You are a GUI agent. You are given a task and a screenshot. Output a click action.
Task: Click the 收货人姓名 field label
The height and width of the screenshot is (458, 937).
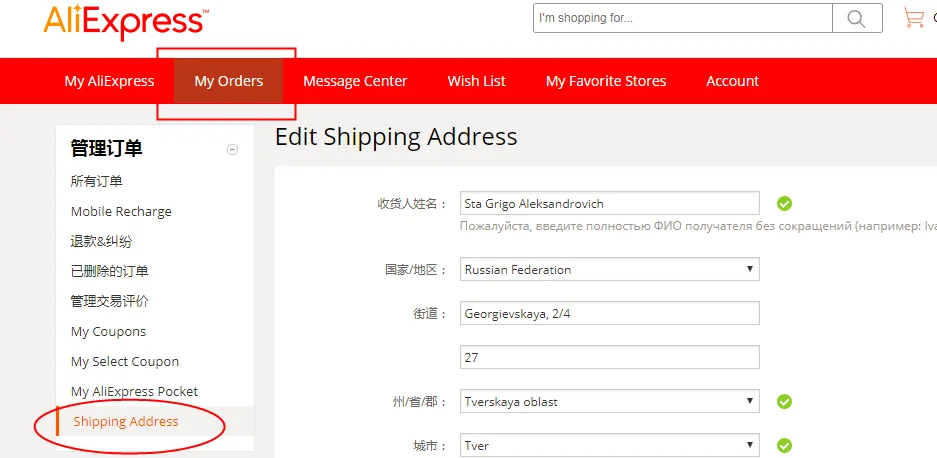412,204
